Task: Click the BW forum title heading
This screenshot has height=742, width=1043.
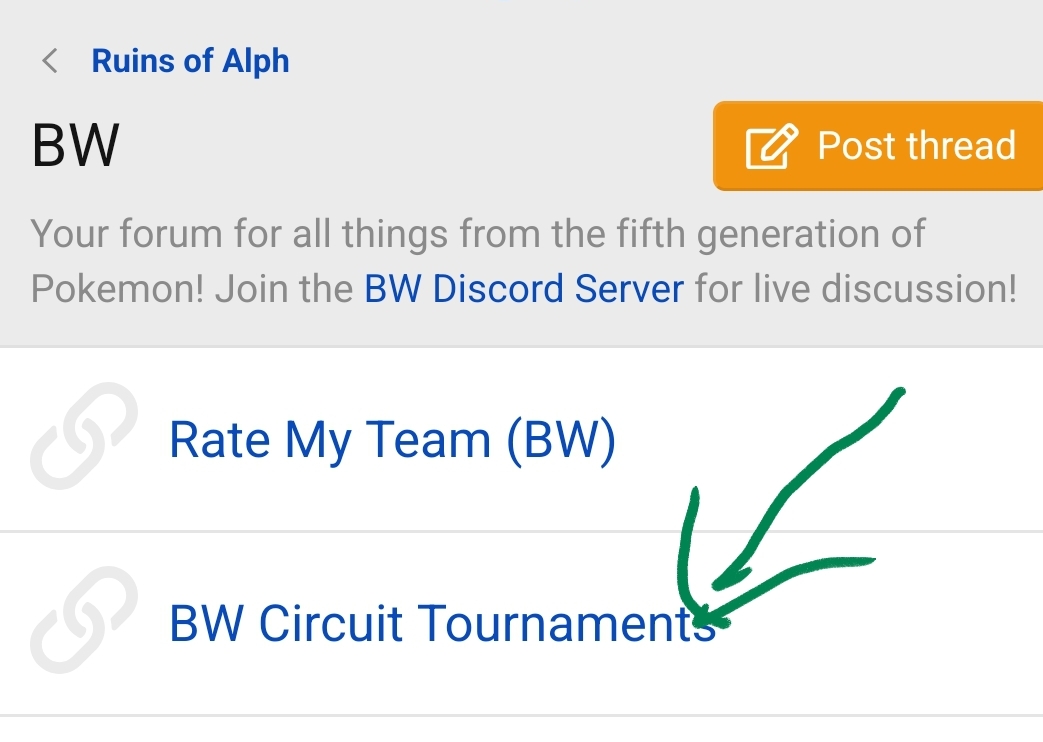Action: click(76, 146)
